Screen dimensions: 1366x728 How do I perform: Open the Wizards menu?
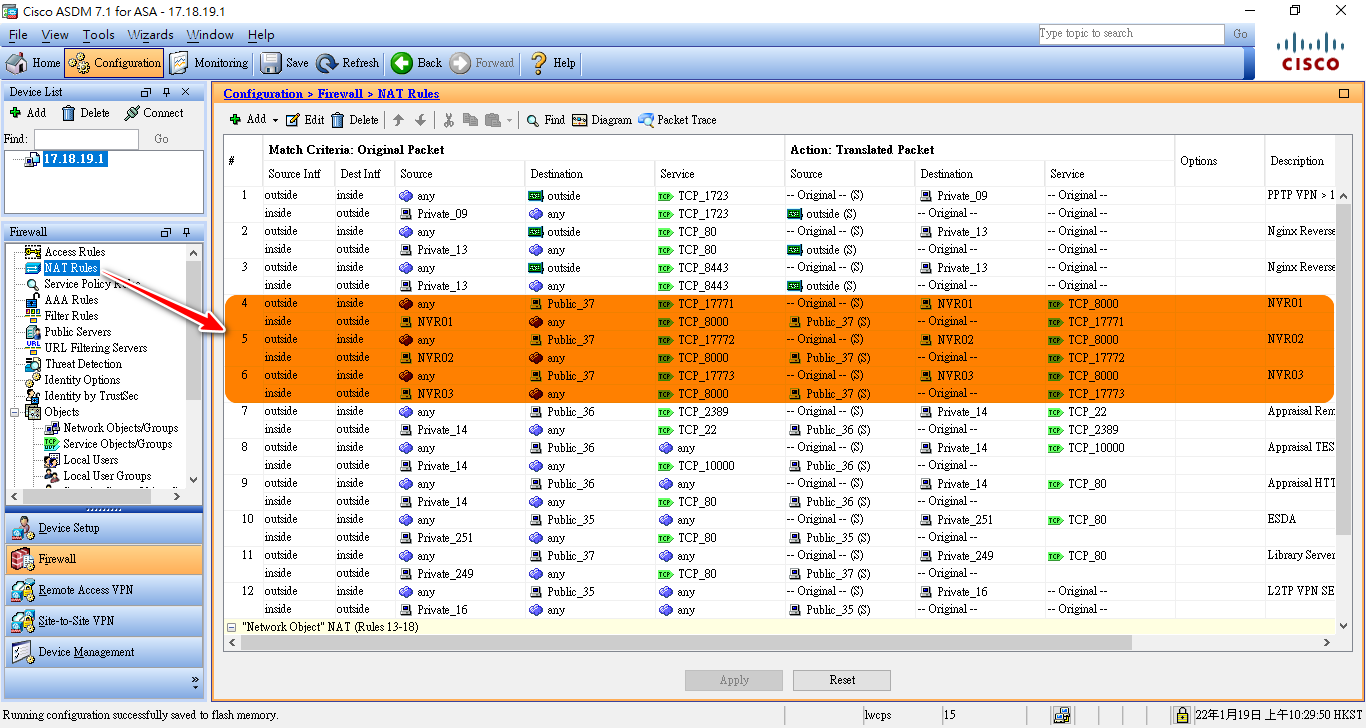point(150,35)
